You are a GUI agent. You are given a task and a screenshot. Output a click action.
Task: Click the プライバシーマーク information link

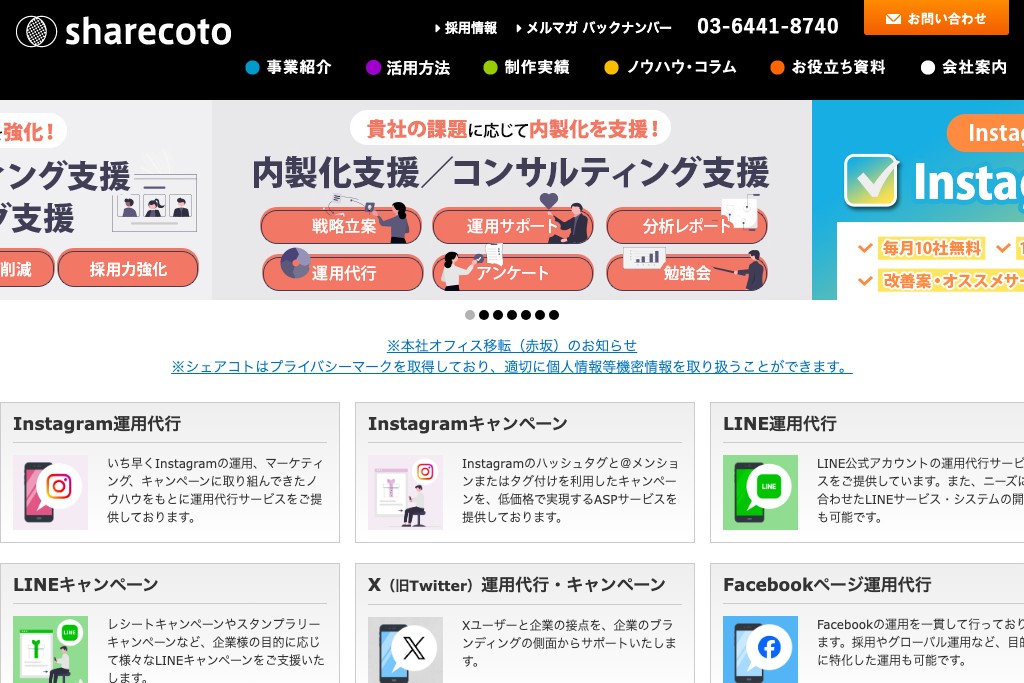click(512, 366)
